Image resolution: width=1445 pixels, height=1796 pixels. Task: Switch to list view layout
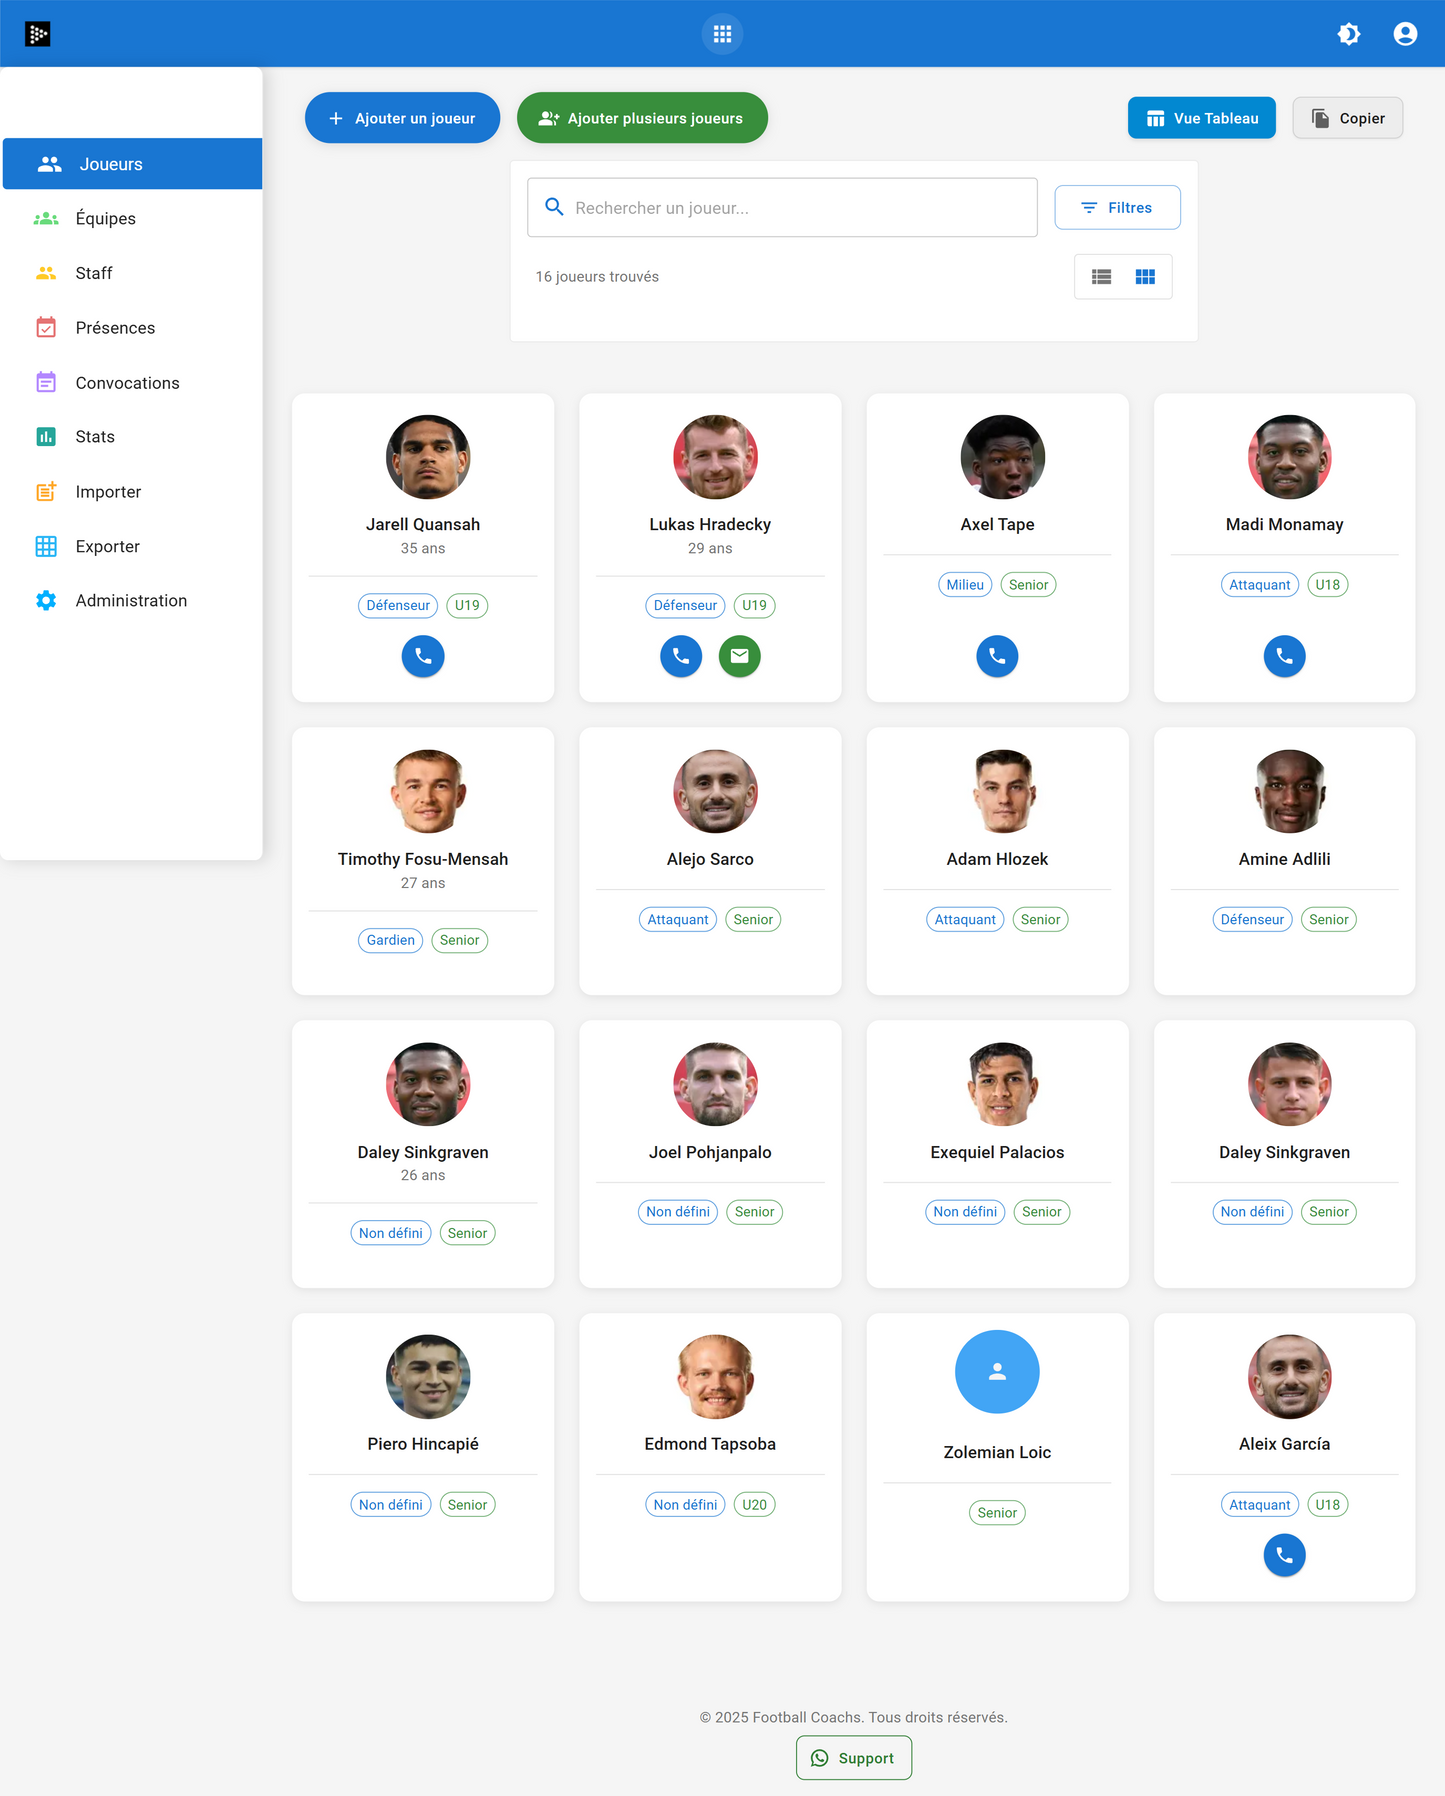(1101, 277)
